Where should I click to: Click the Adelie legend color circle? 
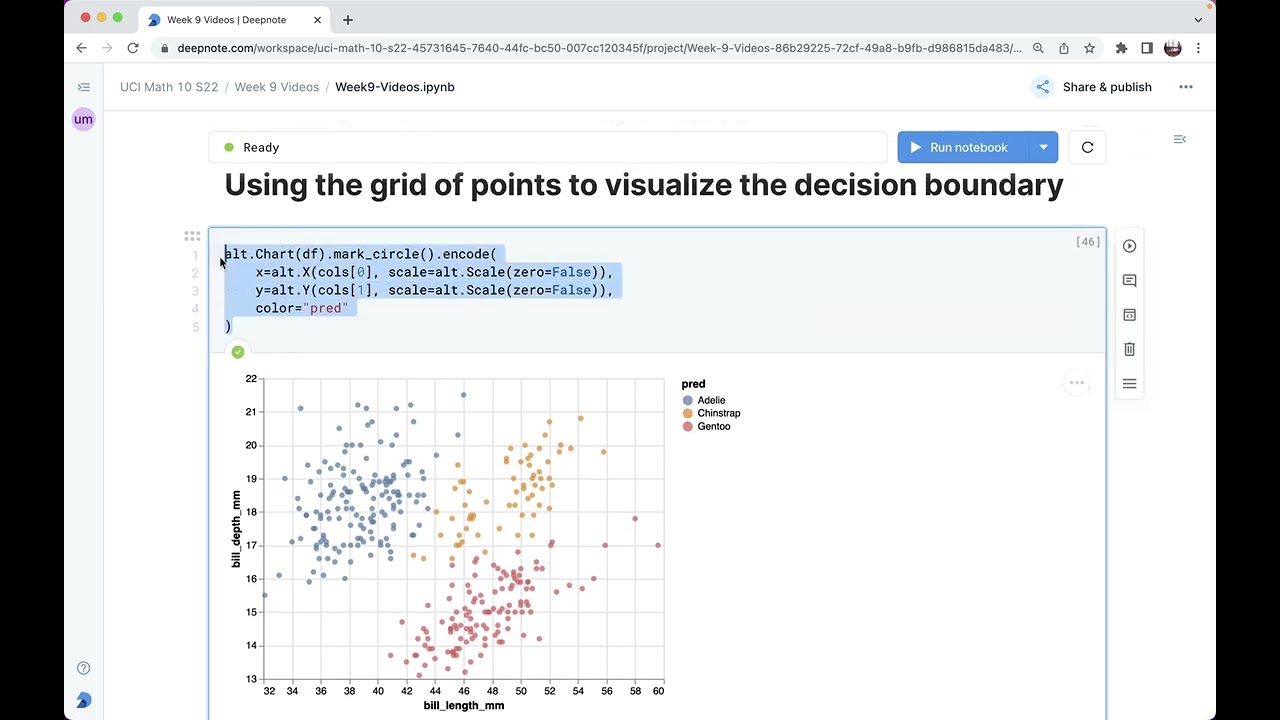point(687,400)
